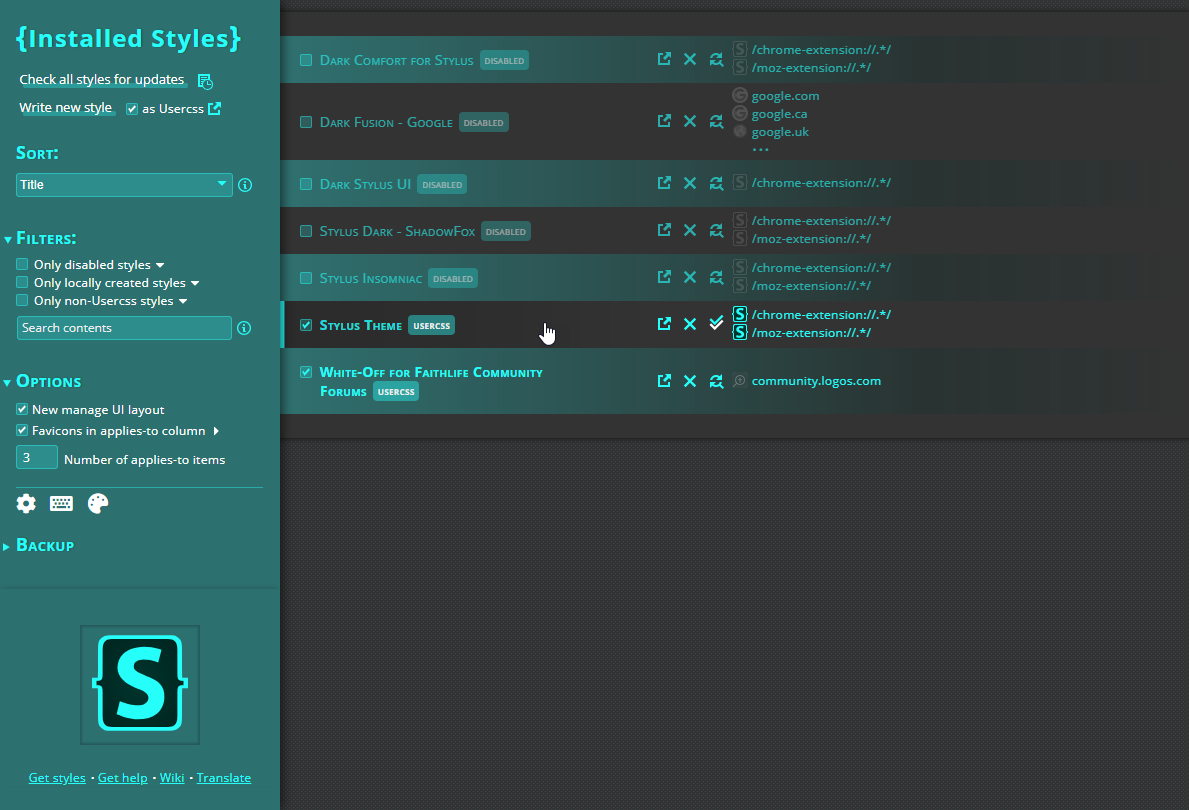Collapse the Filters section
Image resolution: width=1189 pixels, height=810 pixels.
pos(8,240)
